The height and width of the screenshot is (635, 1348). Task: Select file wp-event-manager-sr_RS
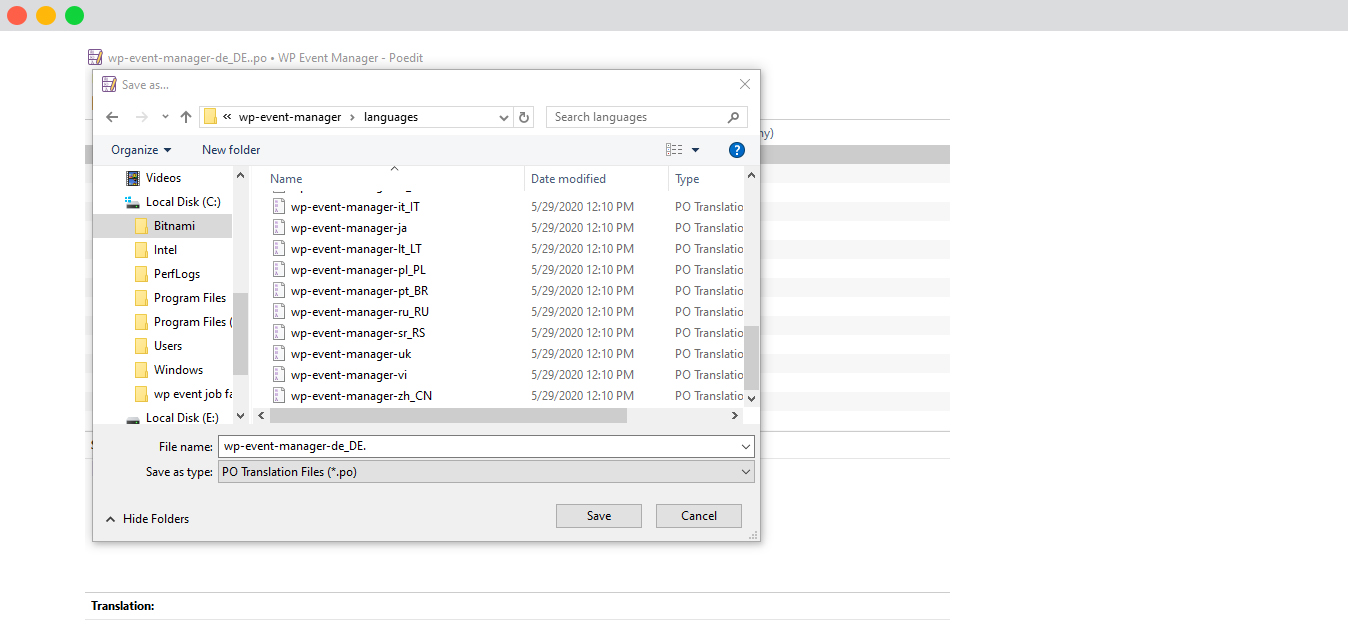[x=358, y=333]
